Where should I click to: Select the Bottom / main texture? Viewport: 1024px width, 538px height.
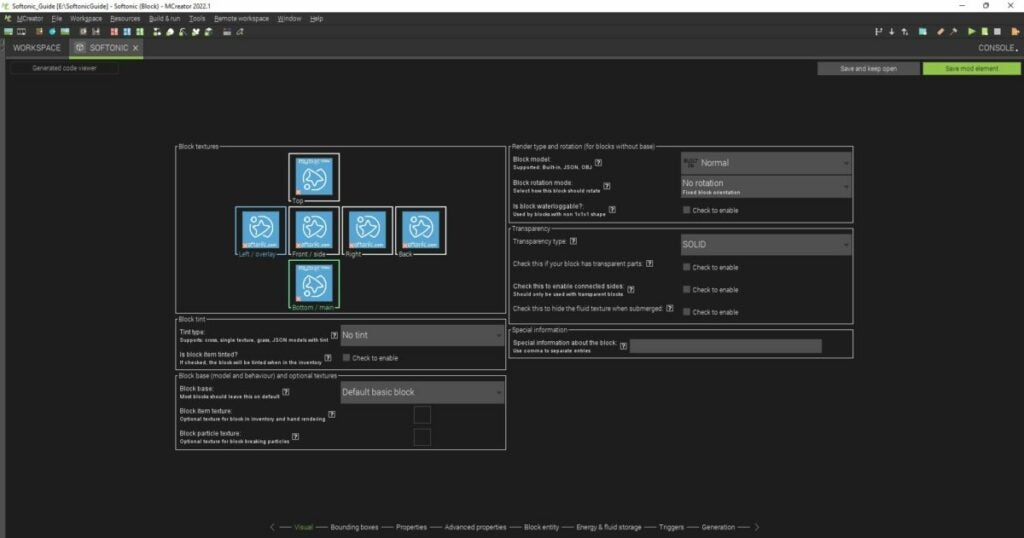[x=314, y=284]
